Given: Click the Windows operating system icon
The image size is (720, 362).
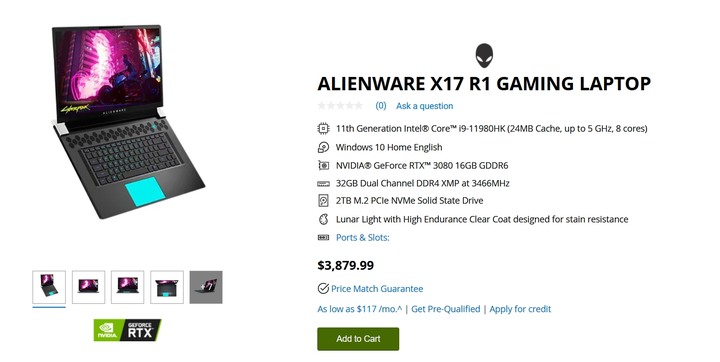Looking at the screenshot, I should point(323,147).
